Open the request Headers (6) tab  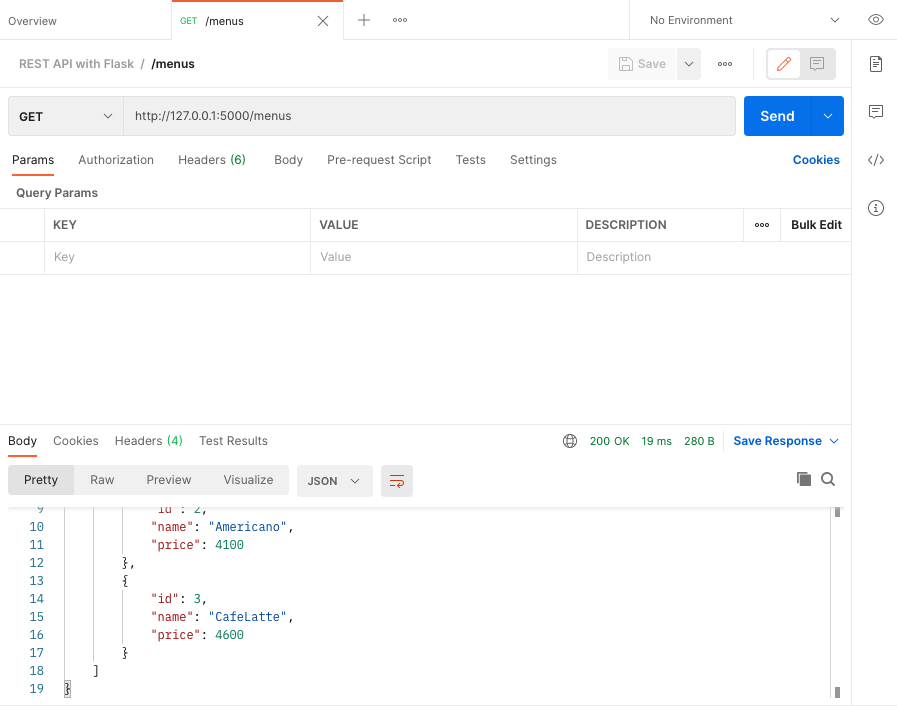212,160
